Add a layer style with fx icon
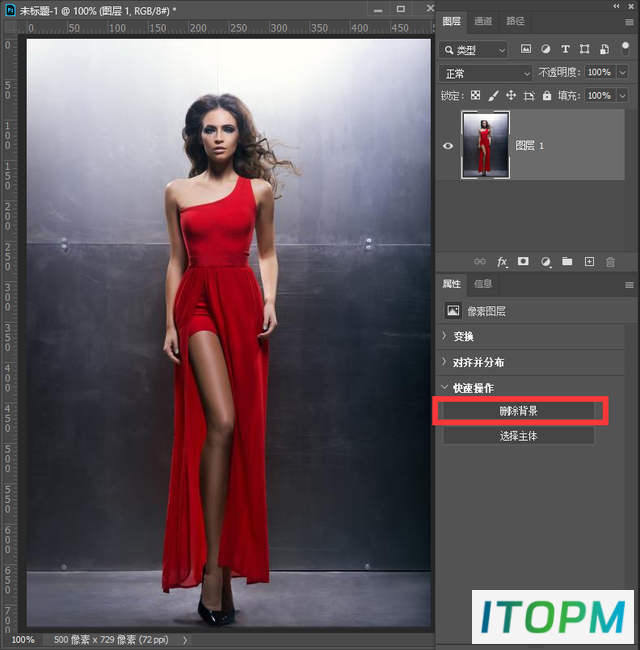The height and width of the screenshot is (650, 640). tap(502, 262)
